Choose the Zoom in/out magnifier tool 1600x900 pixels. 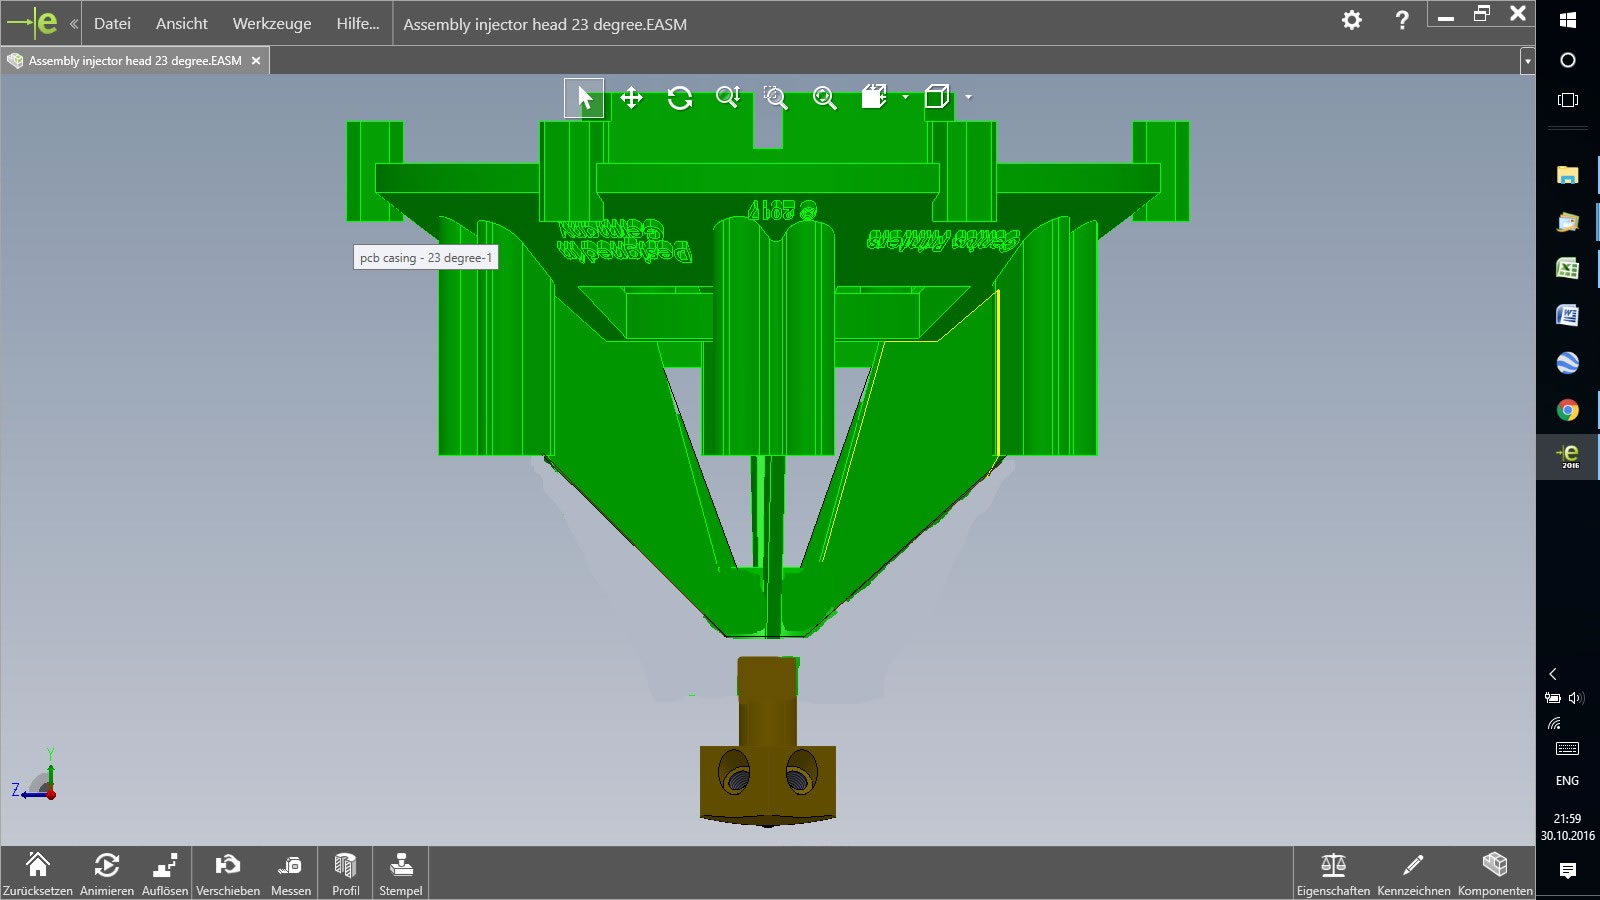pyautogui.click(x=728, y=98)
